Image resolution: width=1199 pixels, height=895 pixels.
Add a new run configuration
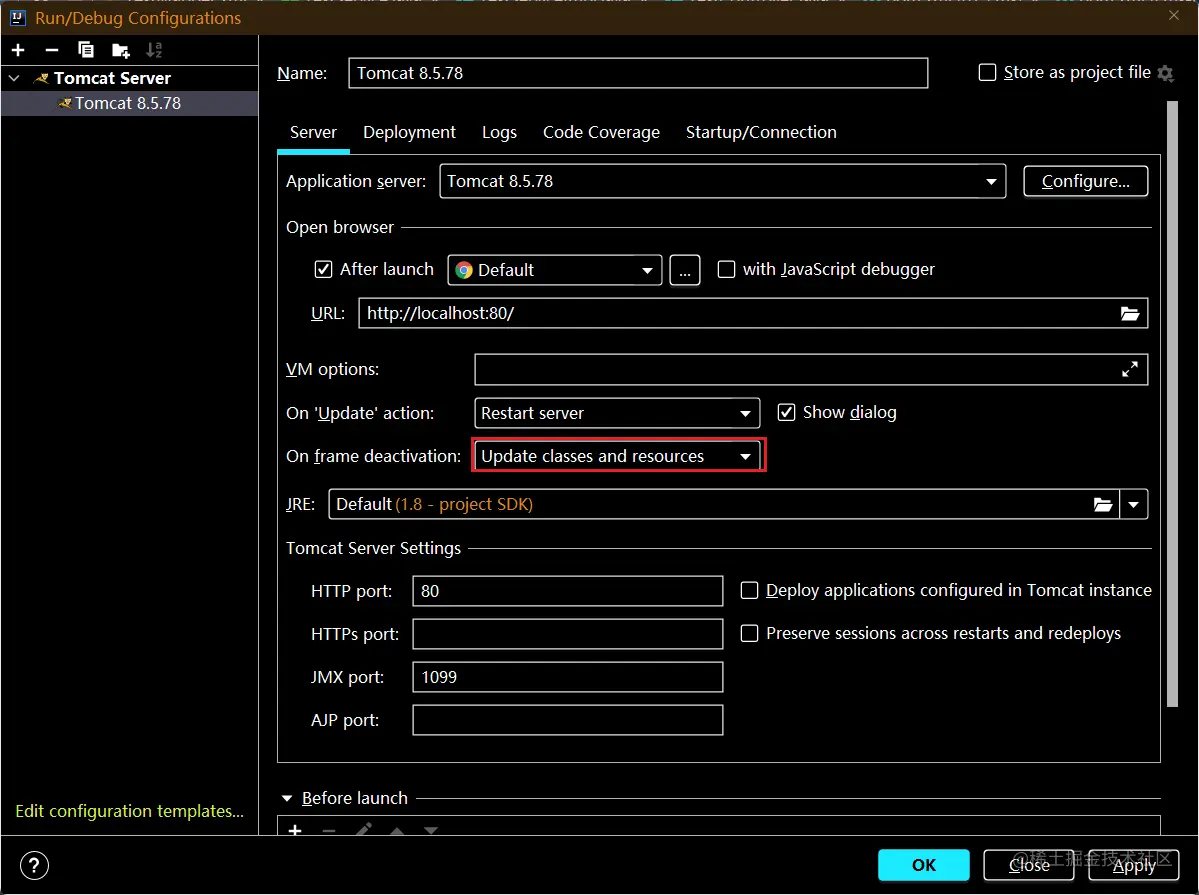(18, 50)
